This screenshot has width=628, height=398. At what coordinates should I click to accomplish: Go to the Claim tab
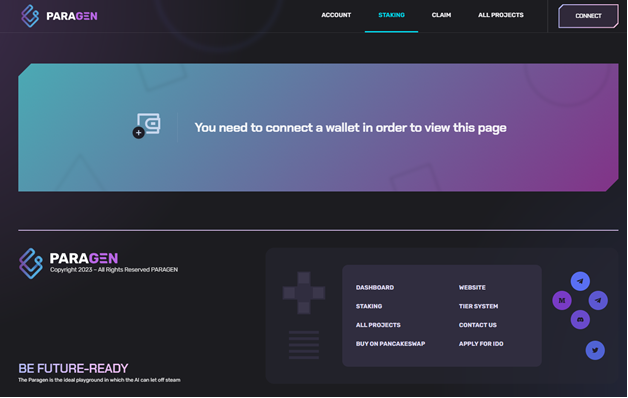441,15
